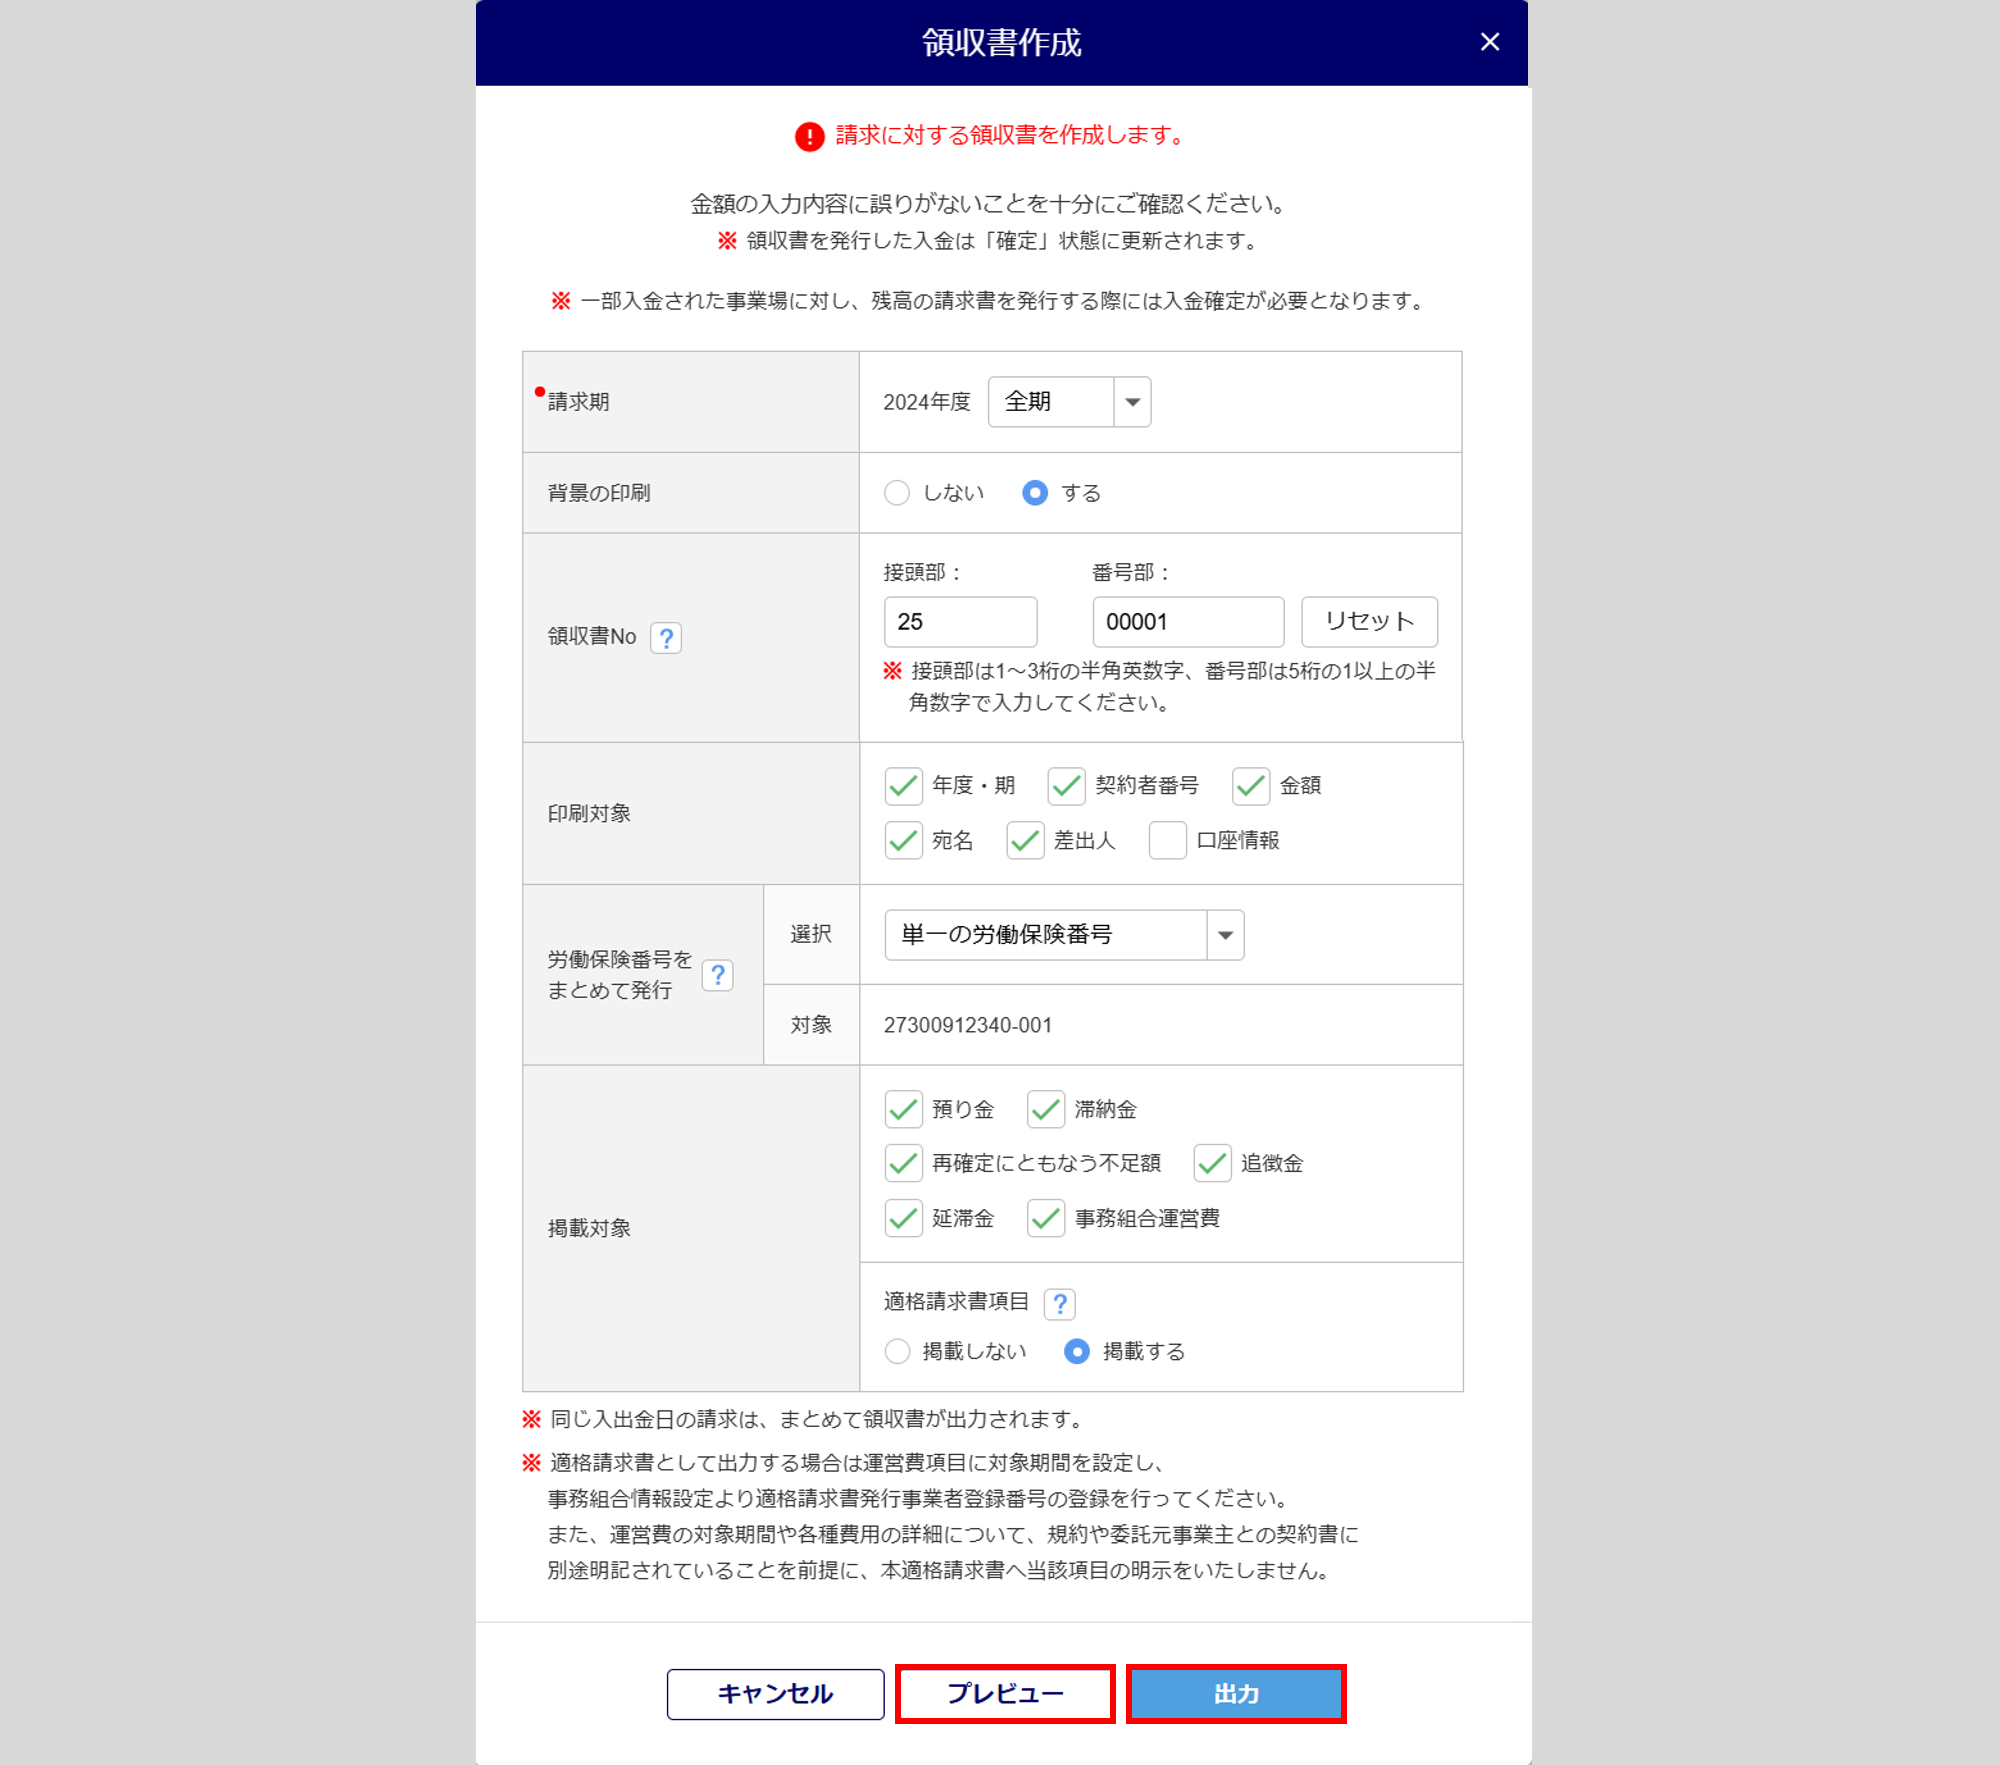Viewport: 2000px width, 1765px height.
Task: Uncheck the 年度・期 checkbox
Action: (903, 786)
